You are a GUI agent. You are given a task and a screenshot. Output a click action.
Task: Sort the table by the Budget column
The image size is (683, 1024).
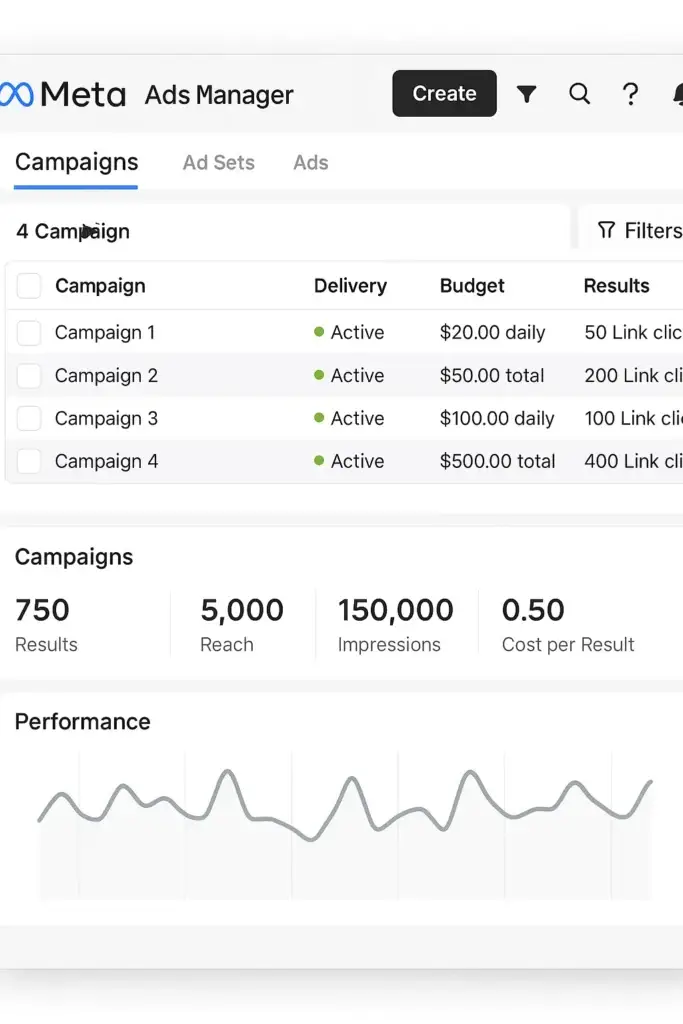[471, 285]
